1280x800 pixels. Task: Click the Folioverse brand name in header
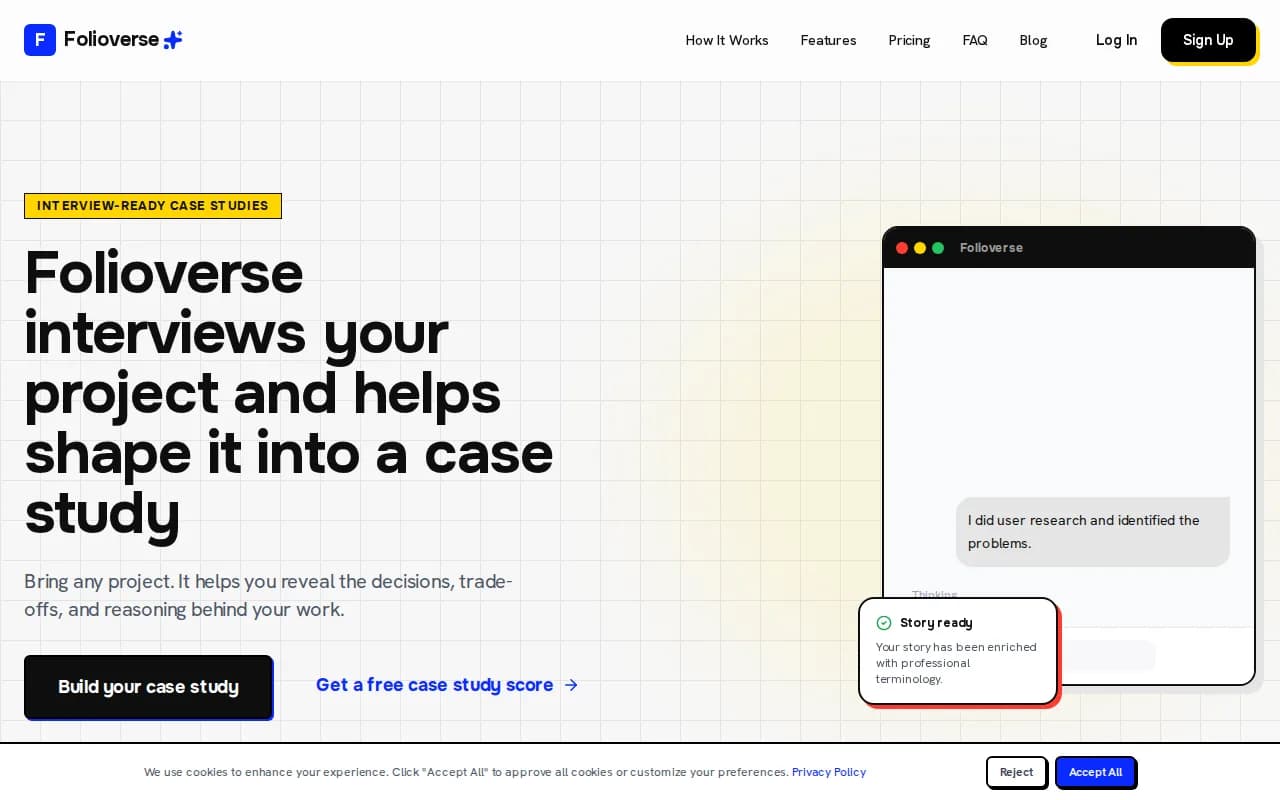111,39
